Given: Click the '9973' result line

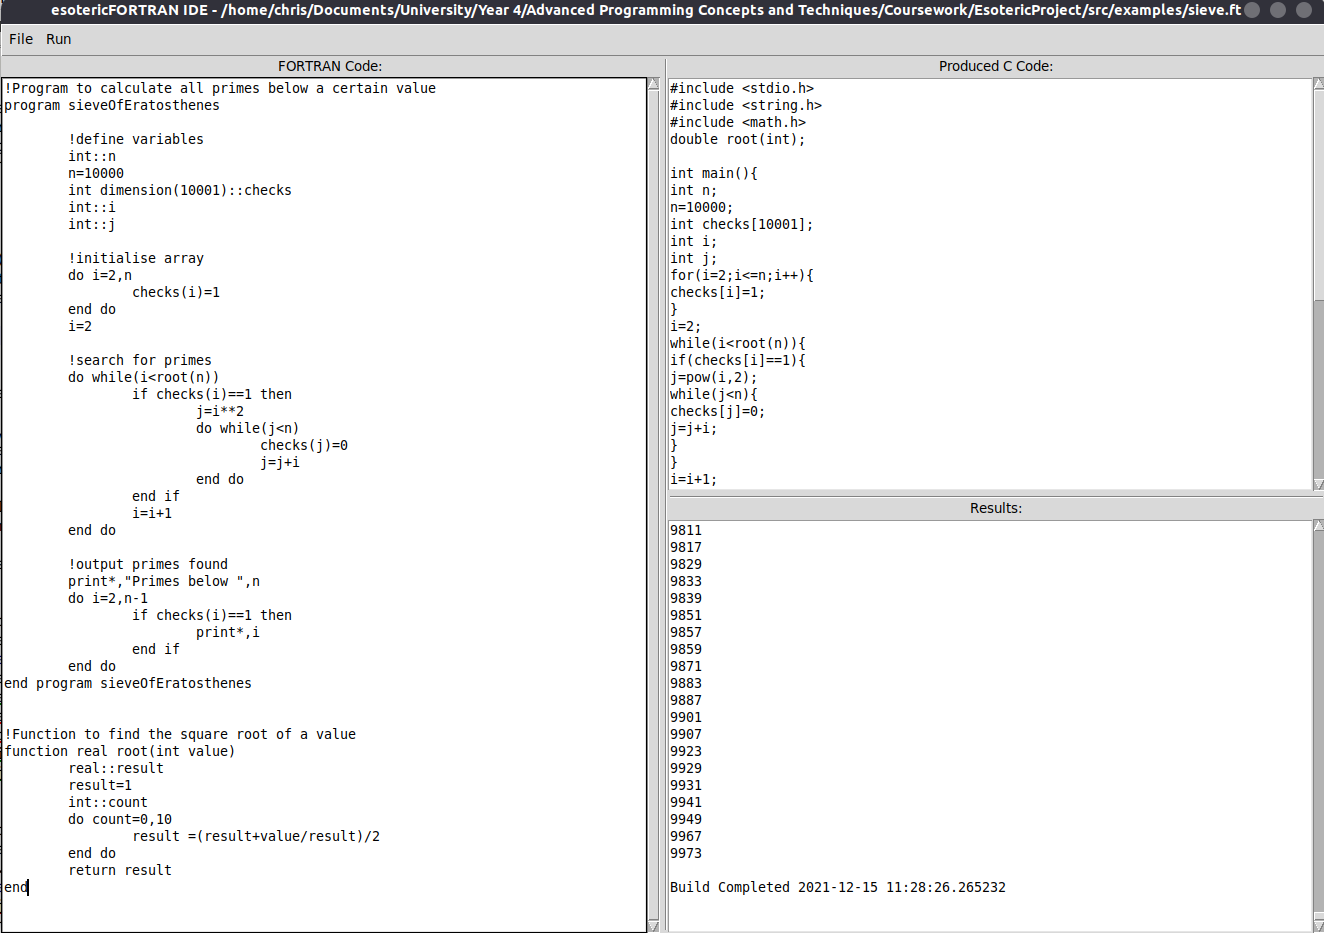Looking at the screenshot, I should (686, 853).
